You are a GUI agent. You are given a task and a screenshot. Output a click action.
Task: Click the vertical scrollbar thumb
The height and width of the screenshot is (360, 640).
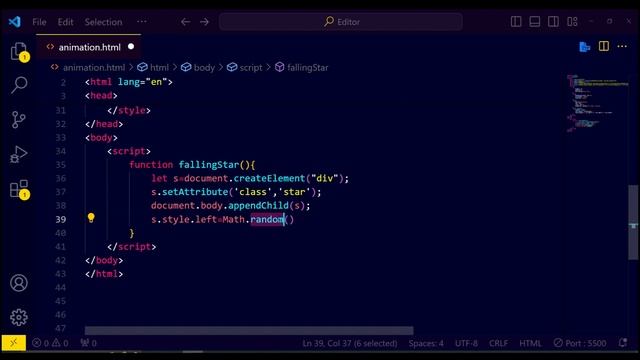(633, 222)
